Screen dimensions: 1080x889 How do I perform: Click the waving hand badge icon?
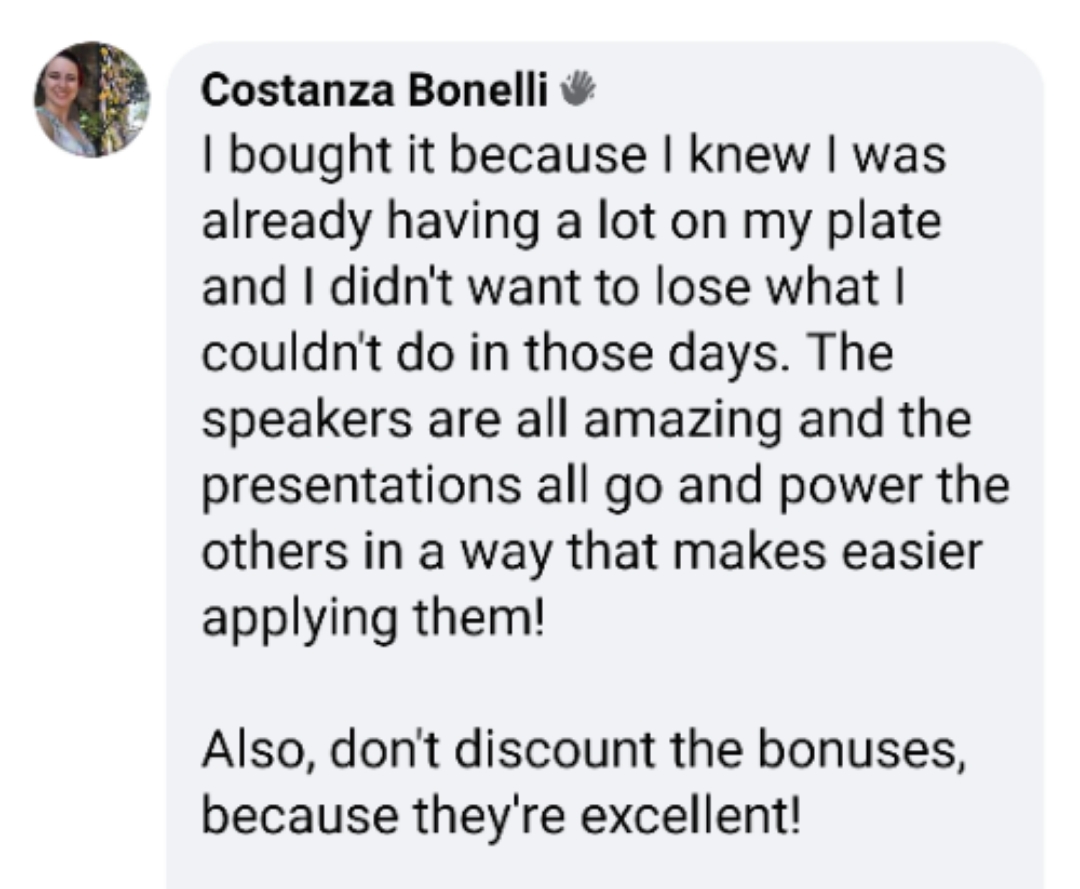[x=575, y=90]
